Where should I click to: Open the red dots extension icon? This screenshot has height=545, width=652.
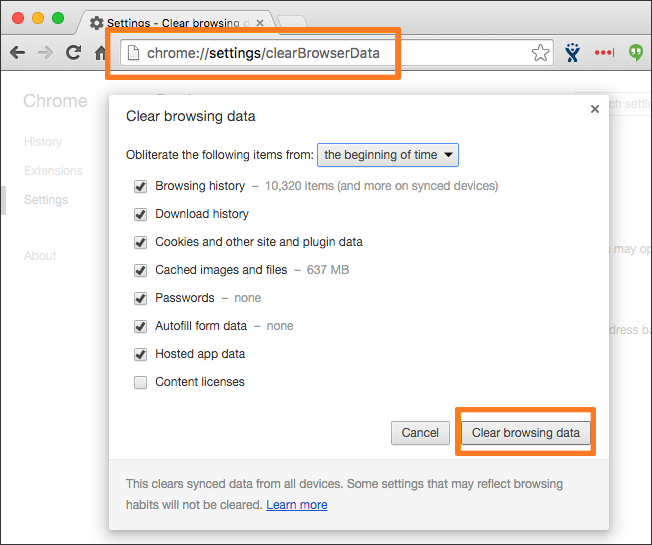pyautogui.click(x=604, y=52)
